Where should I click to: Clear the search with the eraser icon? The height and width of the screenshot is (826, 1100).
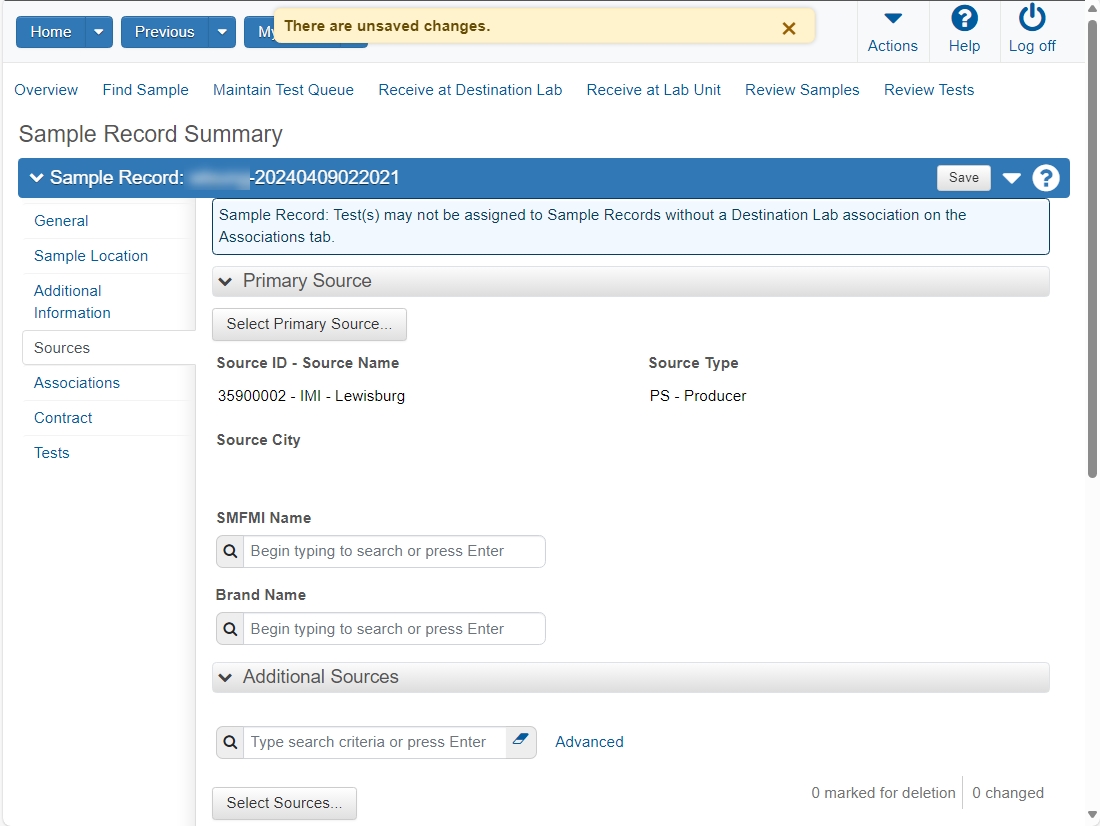pyautogui.click(x=521, y=740)
